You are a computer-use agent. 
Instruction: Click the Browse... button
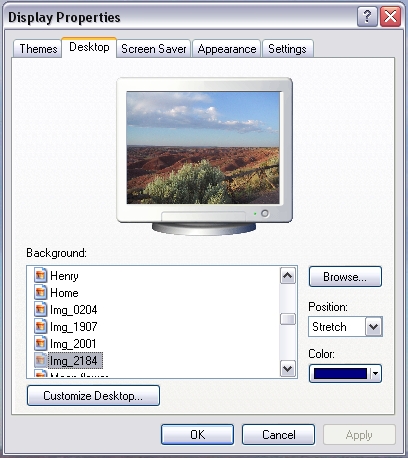[345, 277]
